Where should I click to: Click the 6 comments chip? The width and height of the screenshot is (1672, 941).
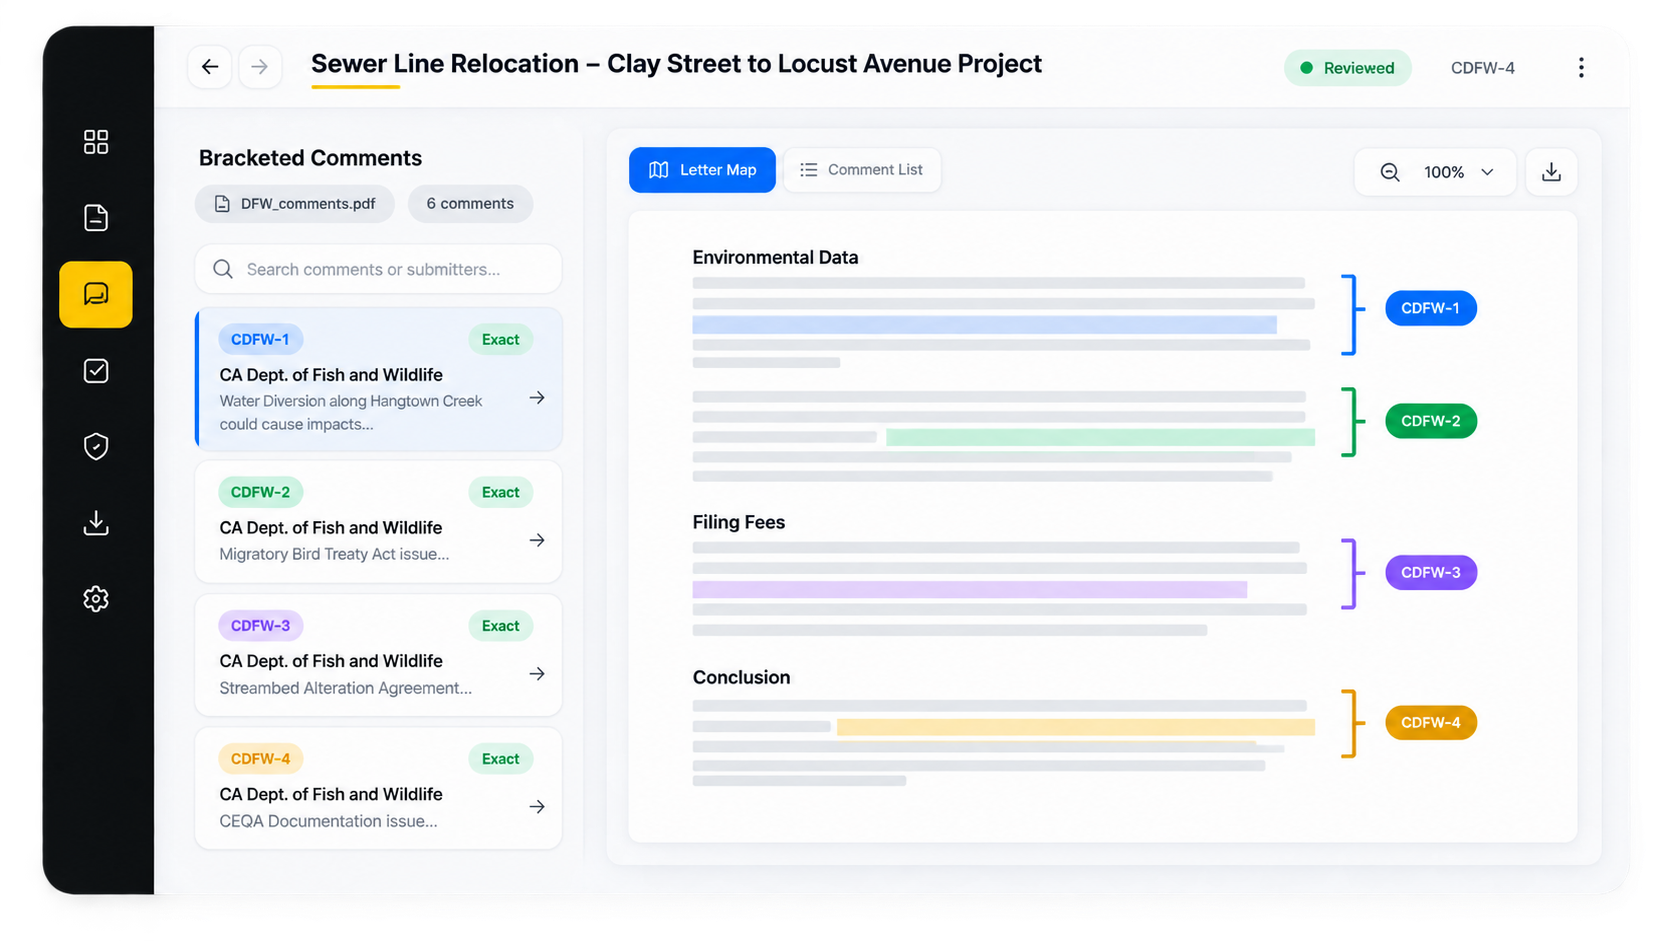470,204
